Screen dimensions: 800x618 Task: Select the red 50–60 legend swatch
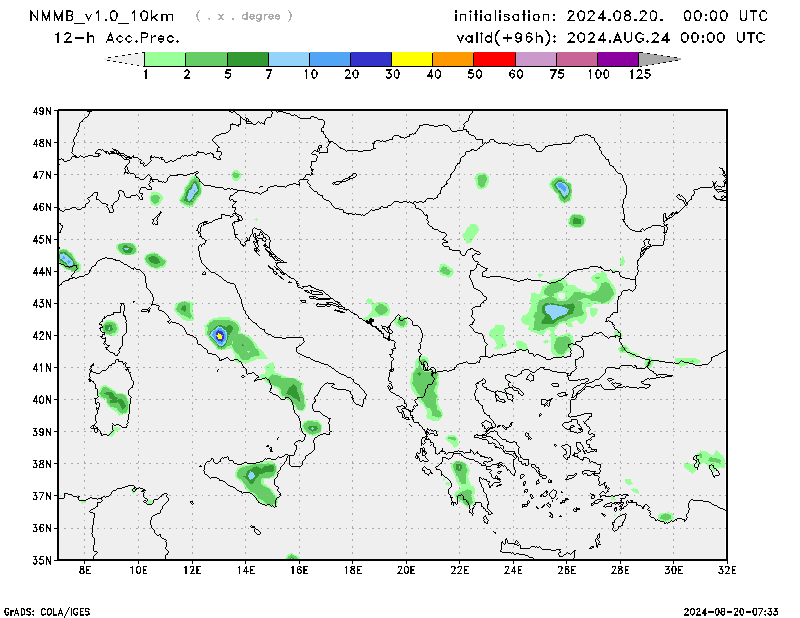(x=495, y=59)
